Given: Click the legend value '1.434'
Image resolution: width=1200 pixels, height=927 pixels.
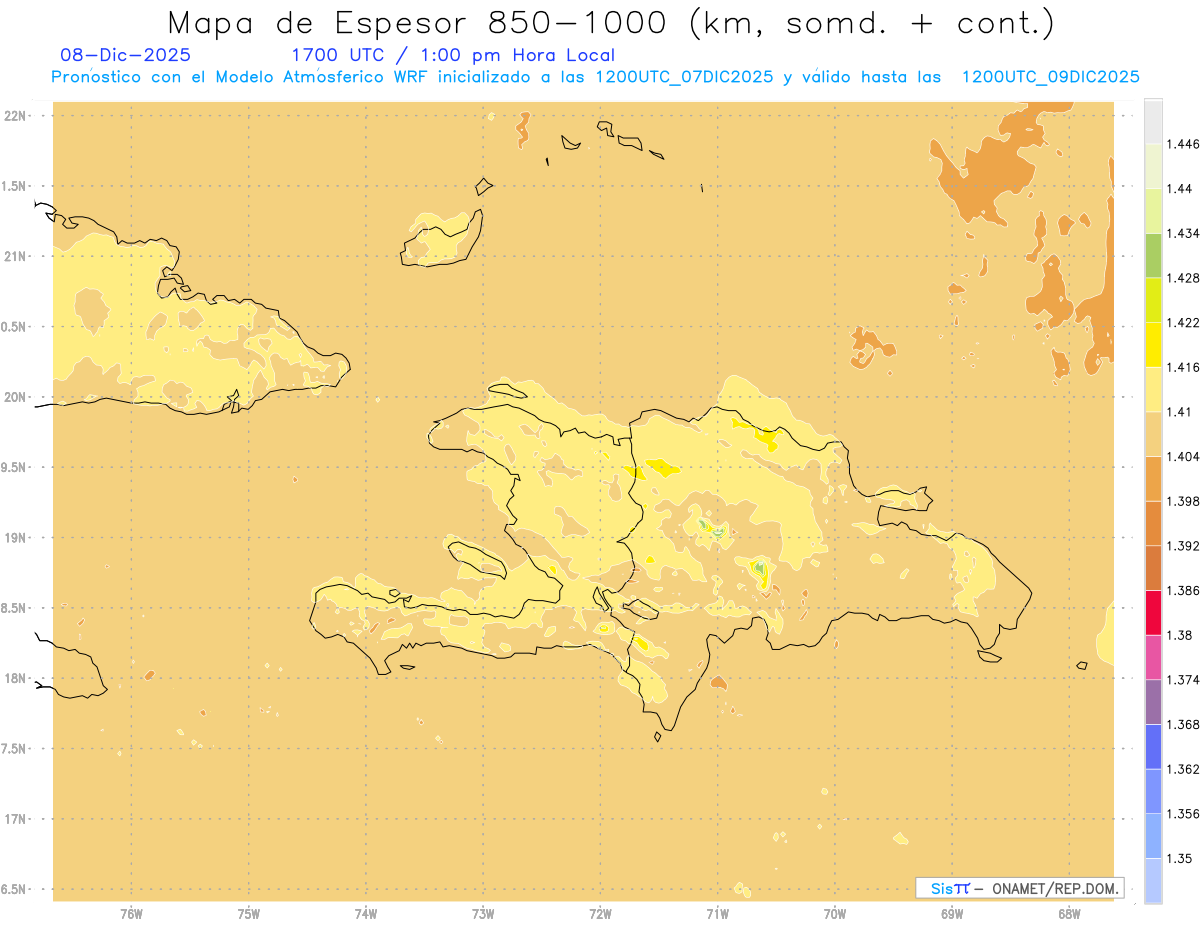Looking at the screenshot, I should [1183, 233].
